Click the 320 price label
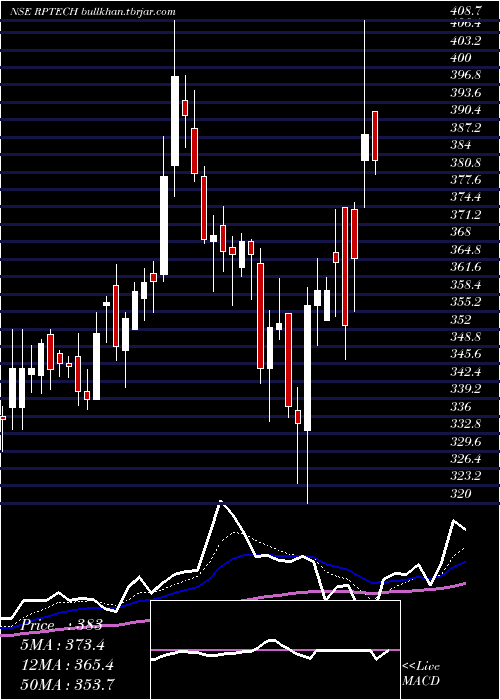Image resolution: width=500 pixels, height=700 pixels. pyautogui.click(x=461, y=494)
